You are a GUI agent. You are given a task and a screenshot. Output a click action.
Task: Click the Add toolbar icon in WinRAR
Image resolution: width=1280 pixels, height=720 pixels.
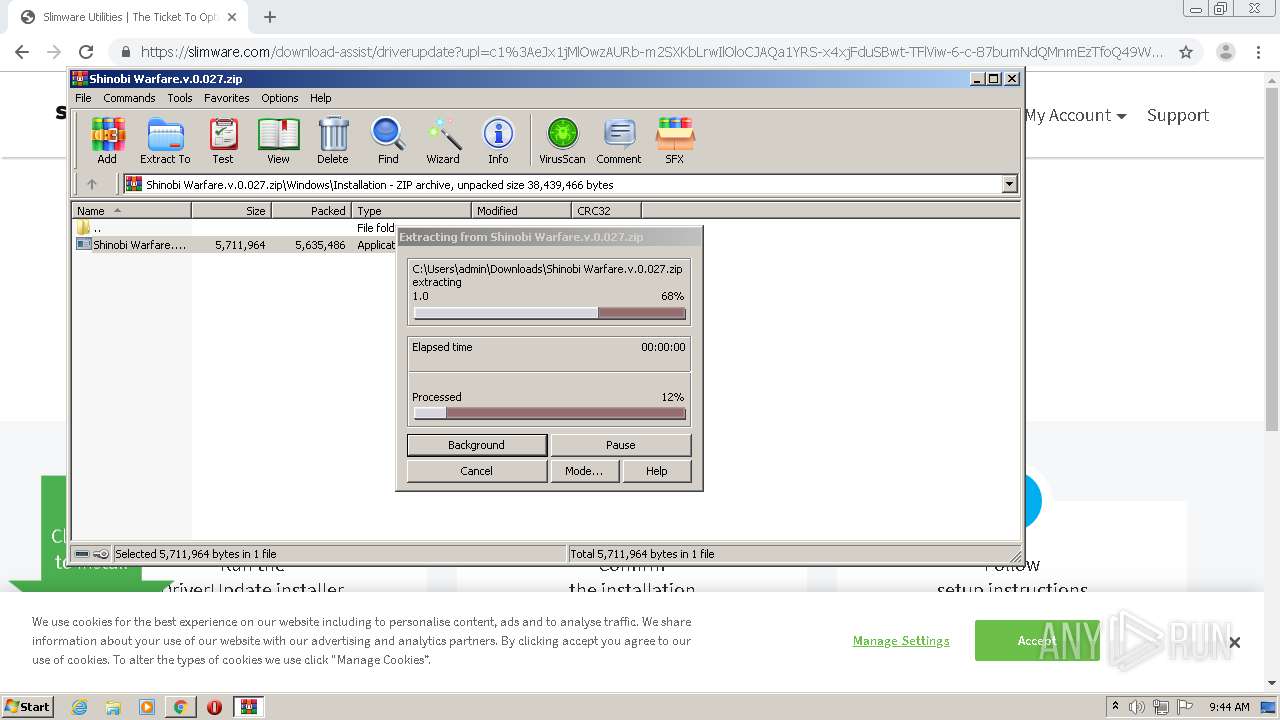[x=107, y=140]
